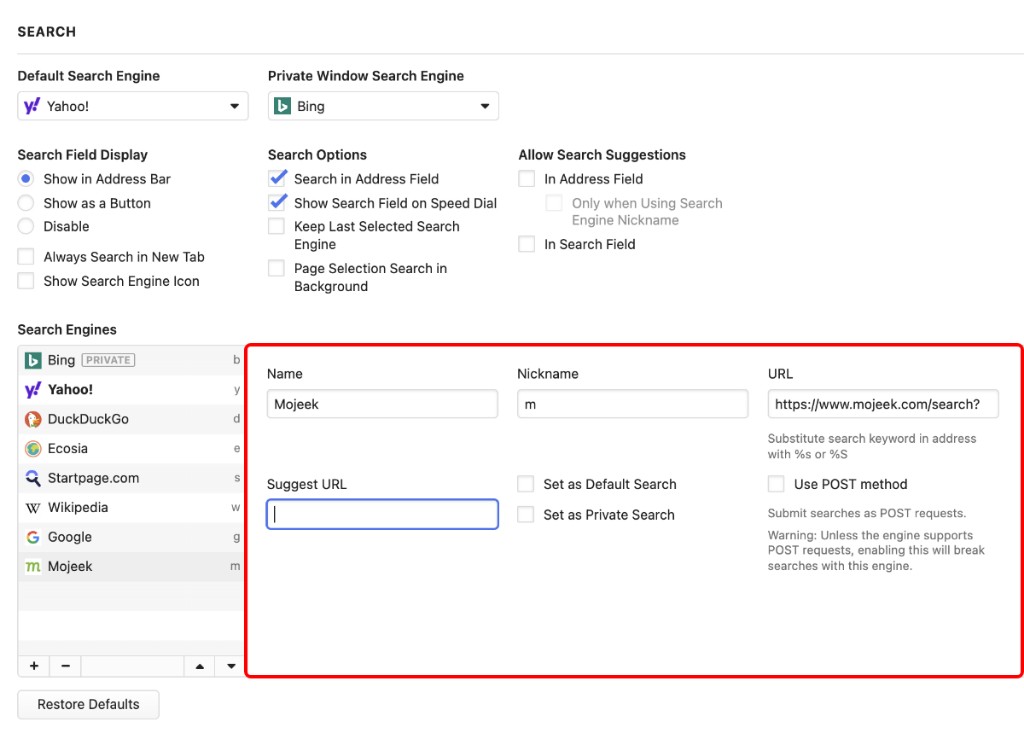Check Set as Private Search

tap(526, 514)
